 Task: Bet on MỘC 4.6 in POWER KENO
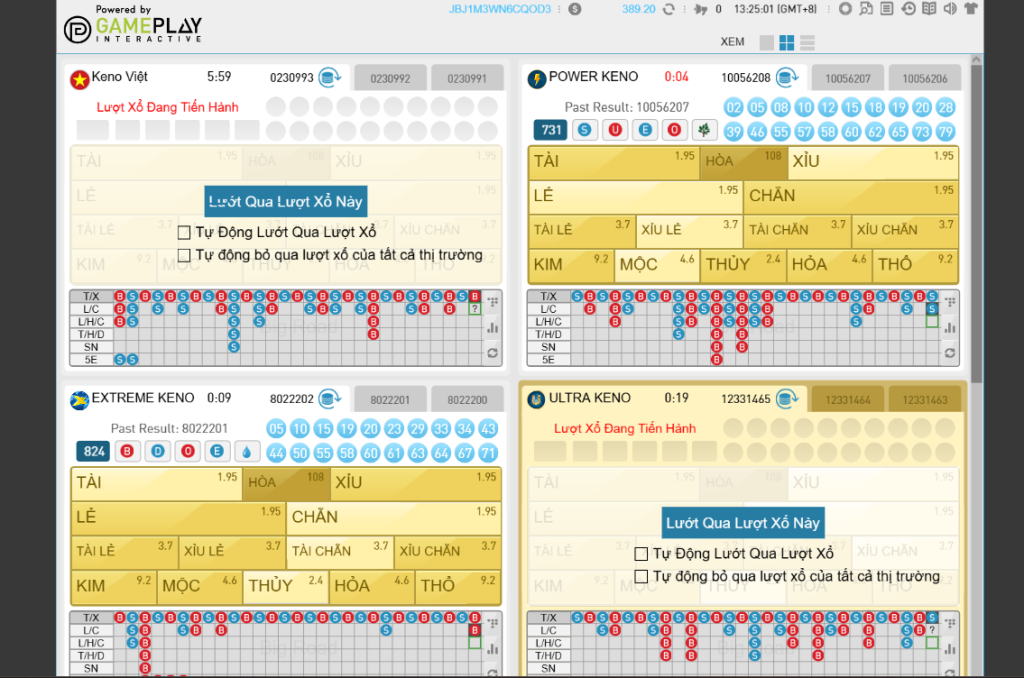pos(657,266)
